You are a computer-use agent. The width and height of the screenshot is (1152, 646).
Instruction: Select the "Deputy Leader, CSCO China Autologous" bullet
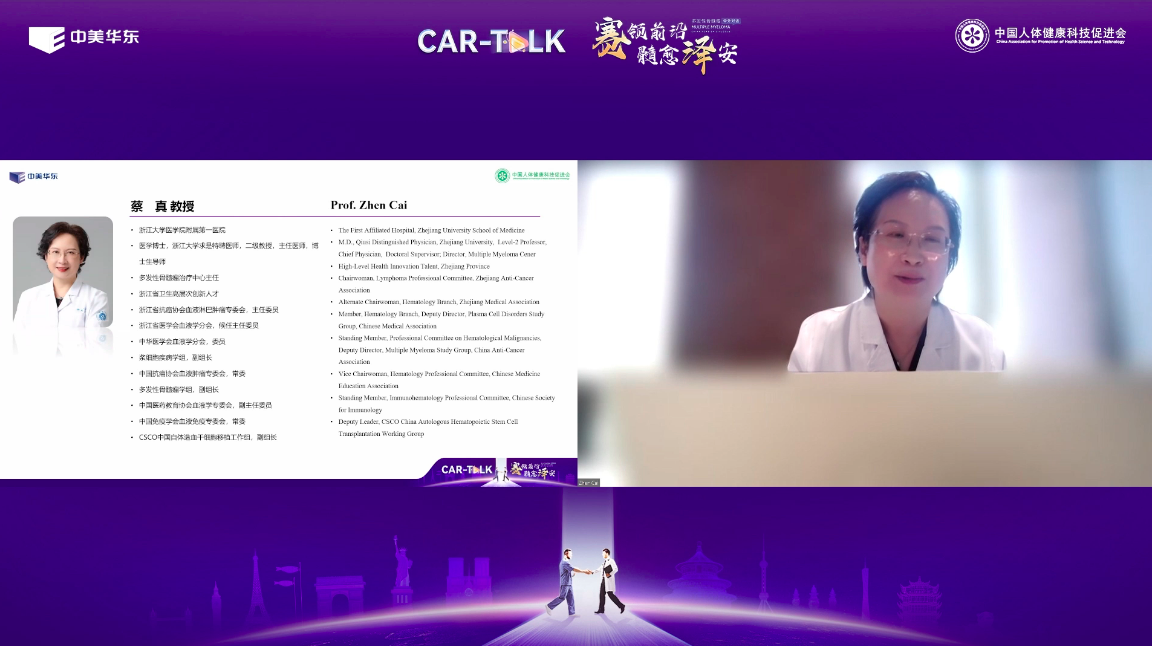428,422
